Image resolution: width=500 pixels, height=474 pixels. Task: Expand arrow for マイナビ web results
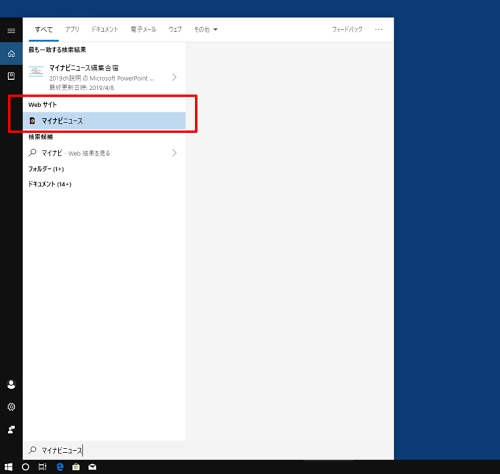tap(174, 153)
